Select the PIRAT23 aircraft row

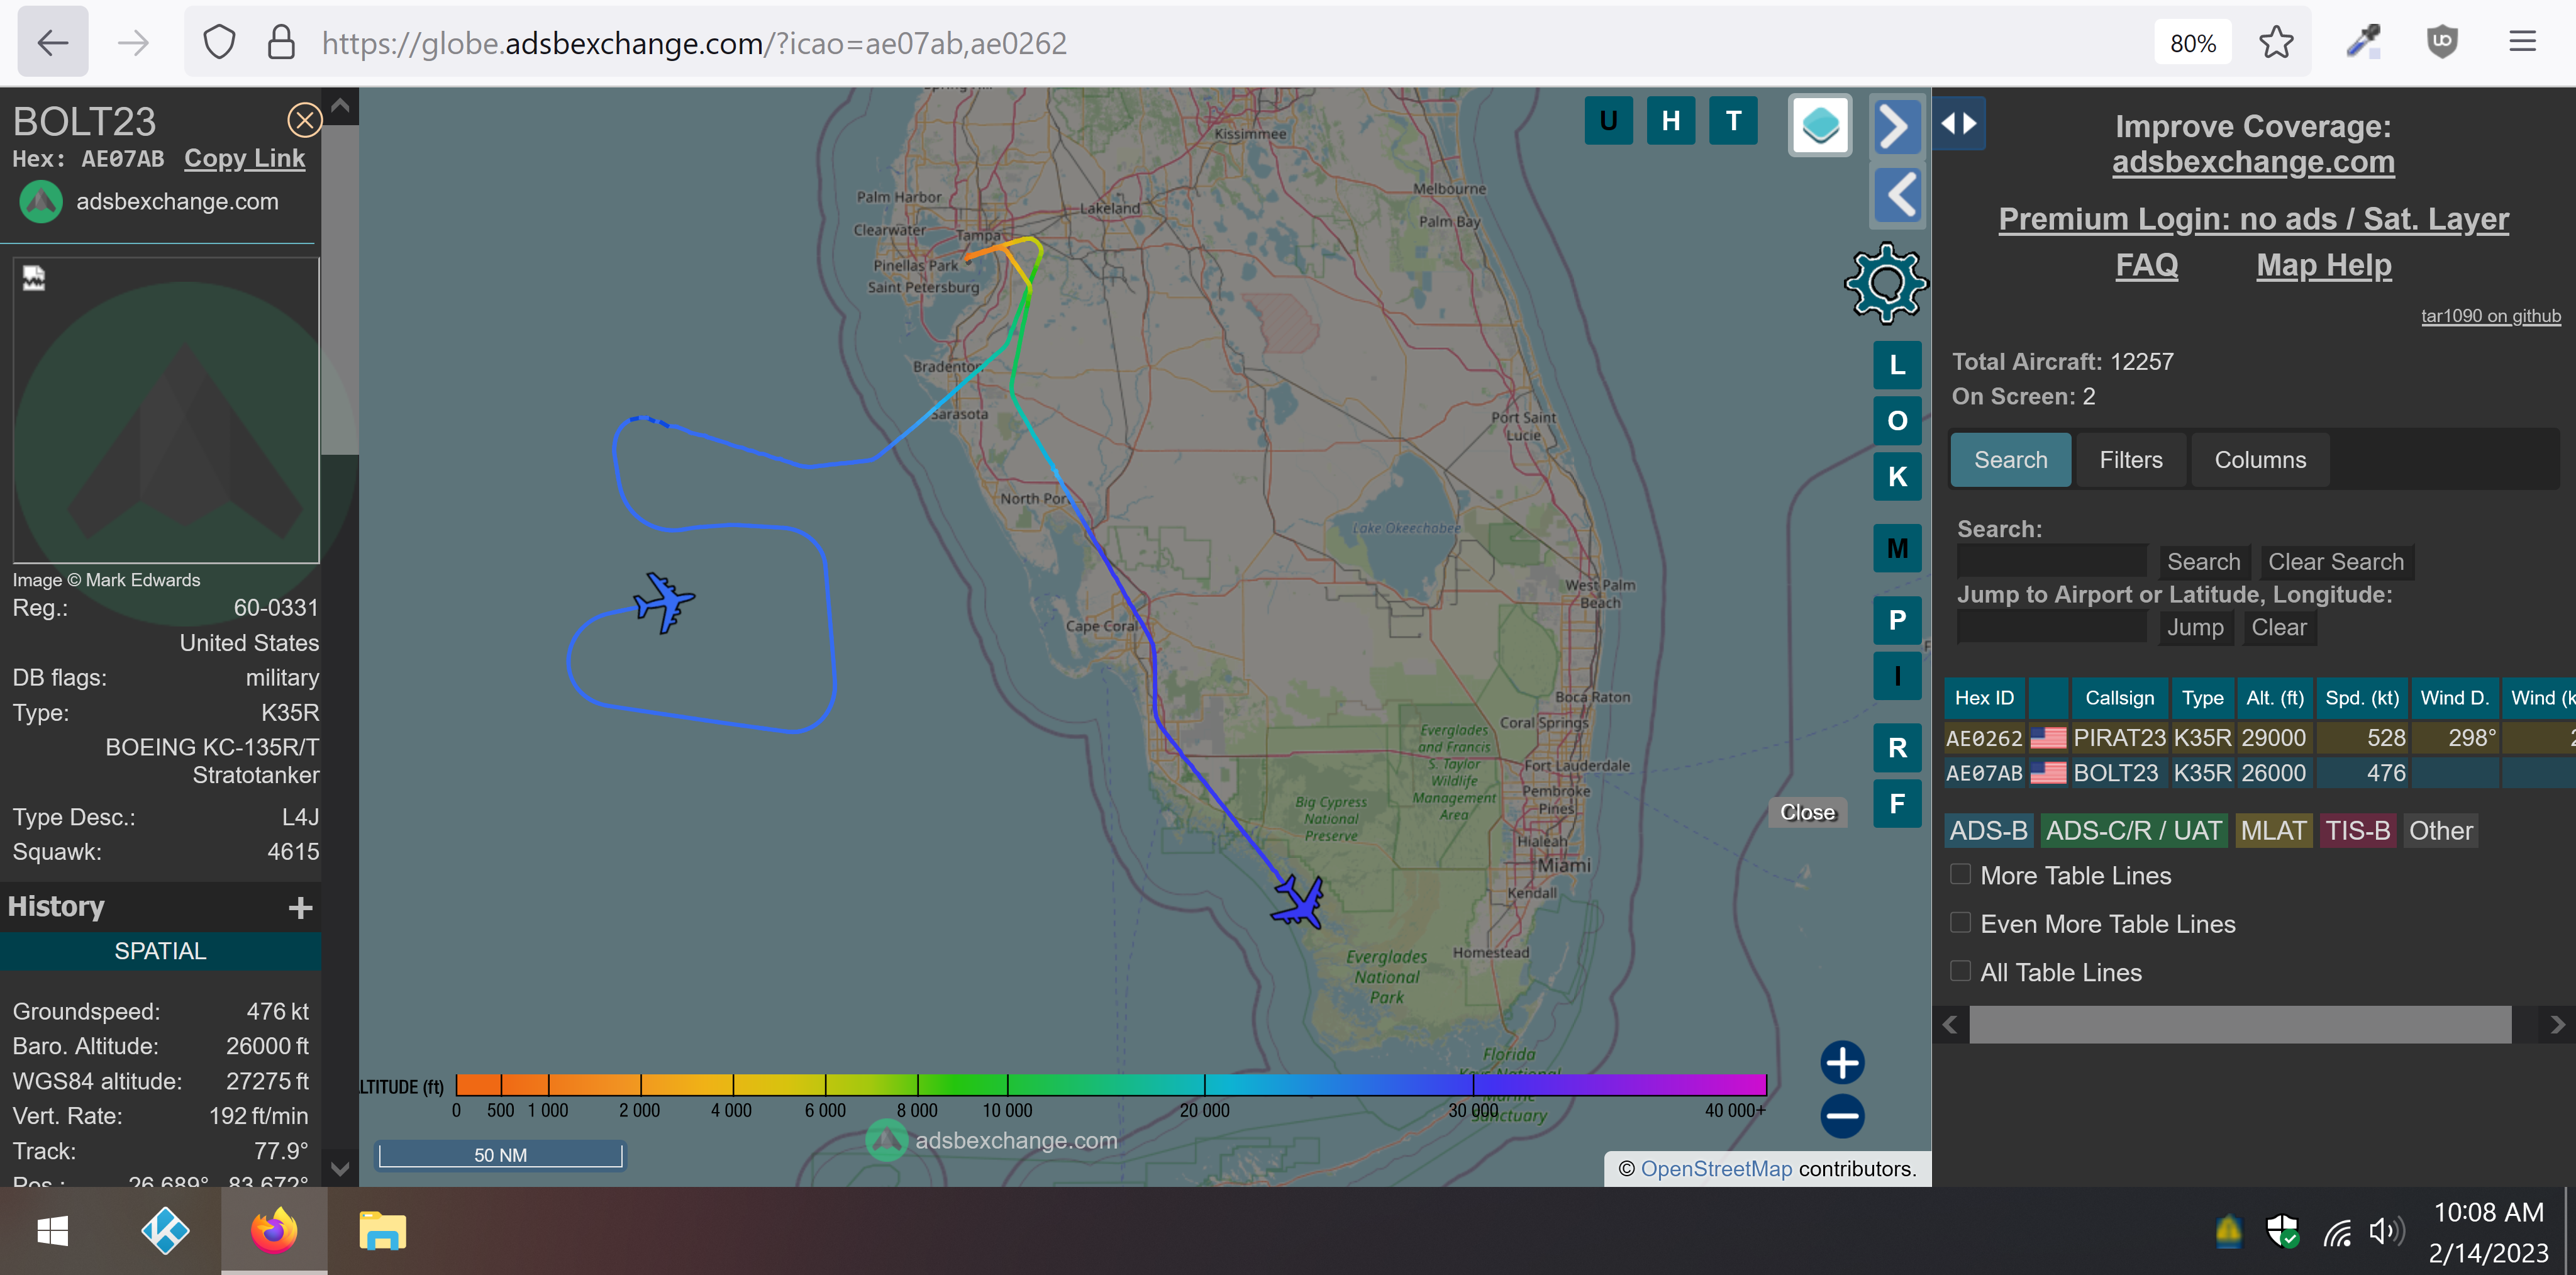coord(2260,738)
